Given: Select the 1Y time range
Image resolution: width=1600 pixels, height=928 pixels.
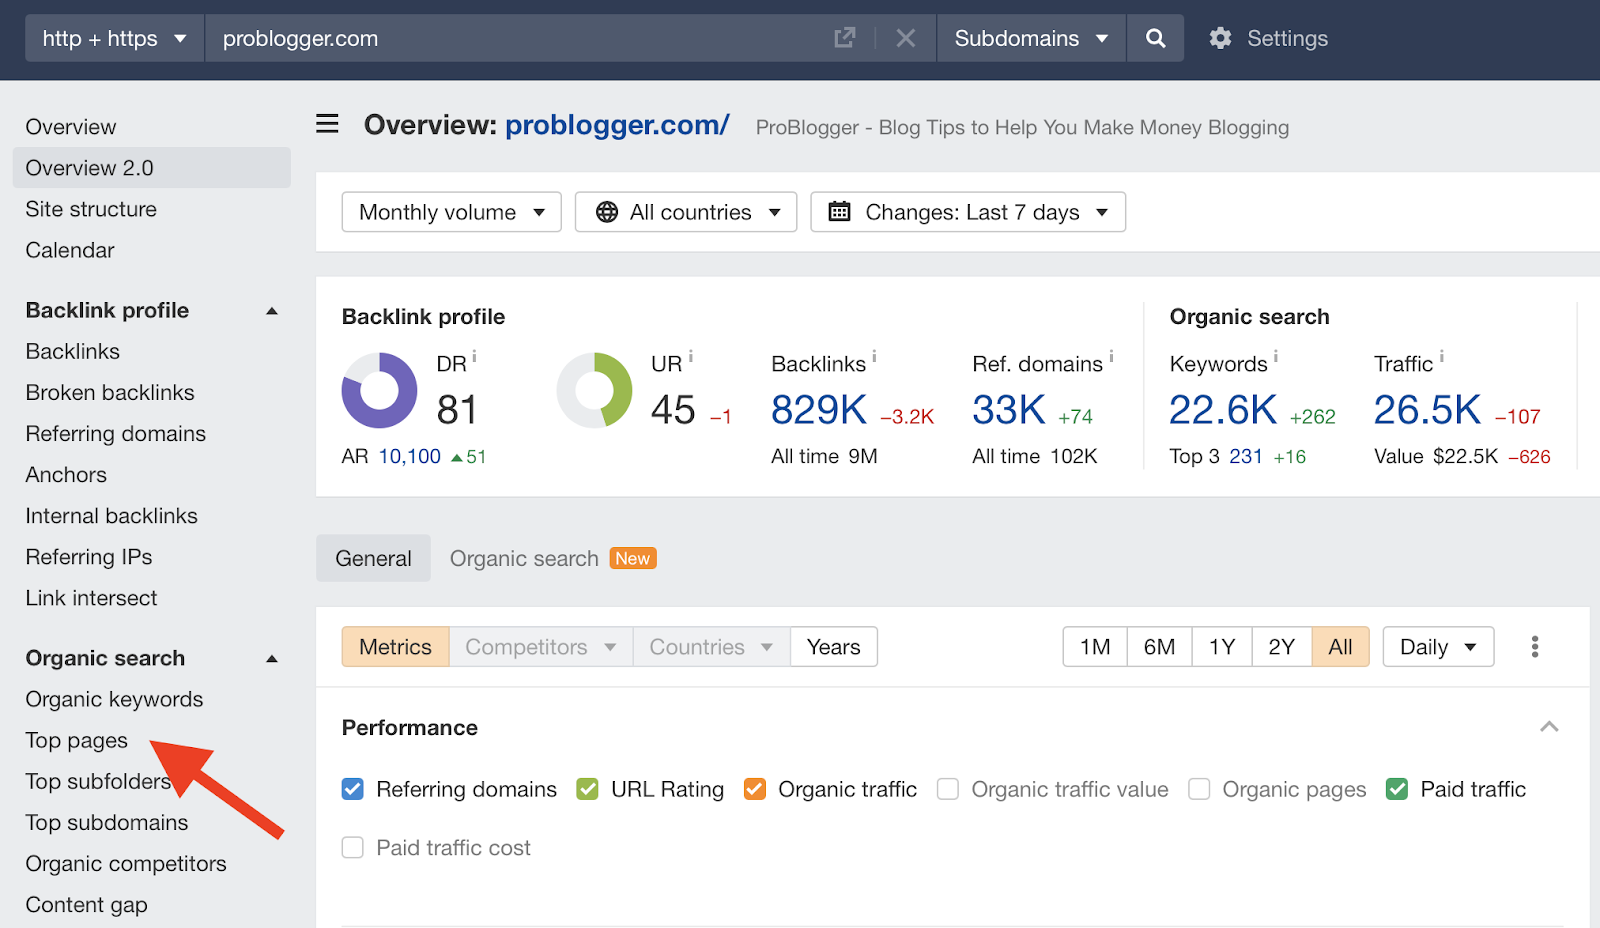Looking at the screenshot, I should (x=1222, y=647).
